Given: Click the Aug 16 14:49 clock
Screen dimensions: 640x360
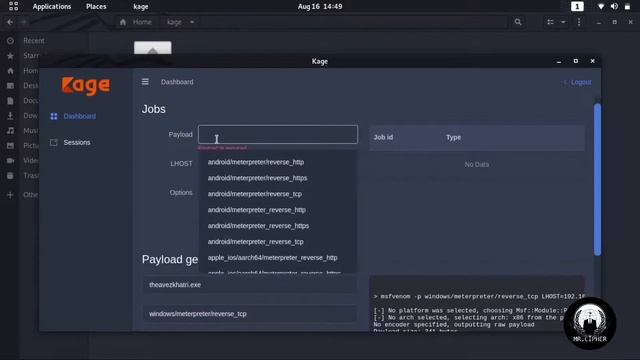Looking at the screenshot, I should click(x=320, y=7).
